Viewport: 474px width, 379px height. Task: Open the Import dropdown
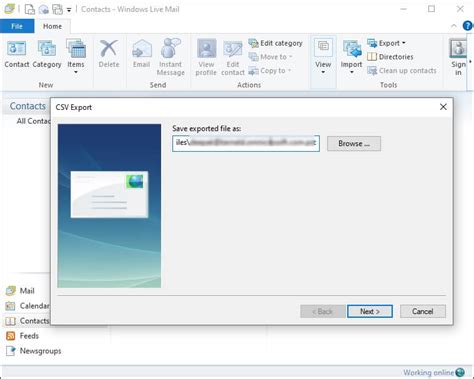pos(351,57)
